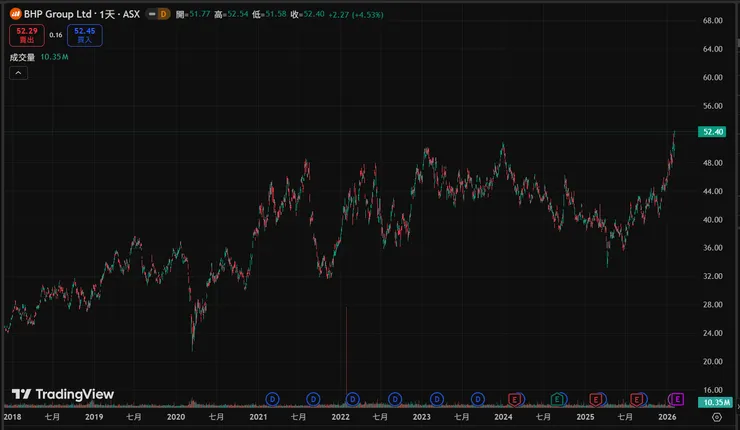Click the 52.40 current price label on axis

pos(713,132)
